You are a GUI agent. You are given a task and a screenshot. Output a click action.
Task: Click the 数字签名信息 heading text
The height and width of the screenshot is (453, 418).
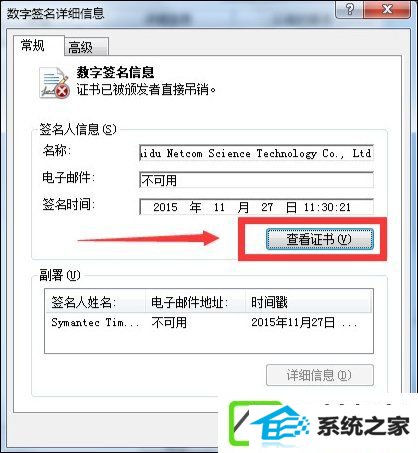(x=115, y=72)
